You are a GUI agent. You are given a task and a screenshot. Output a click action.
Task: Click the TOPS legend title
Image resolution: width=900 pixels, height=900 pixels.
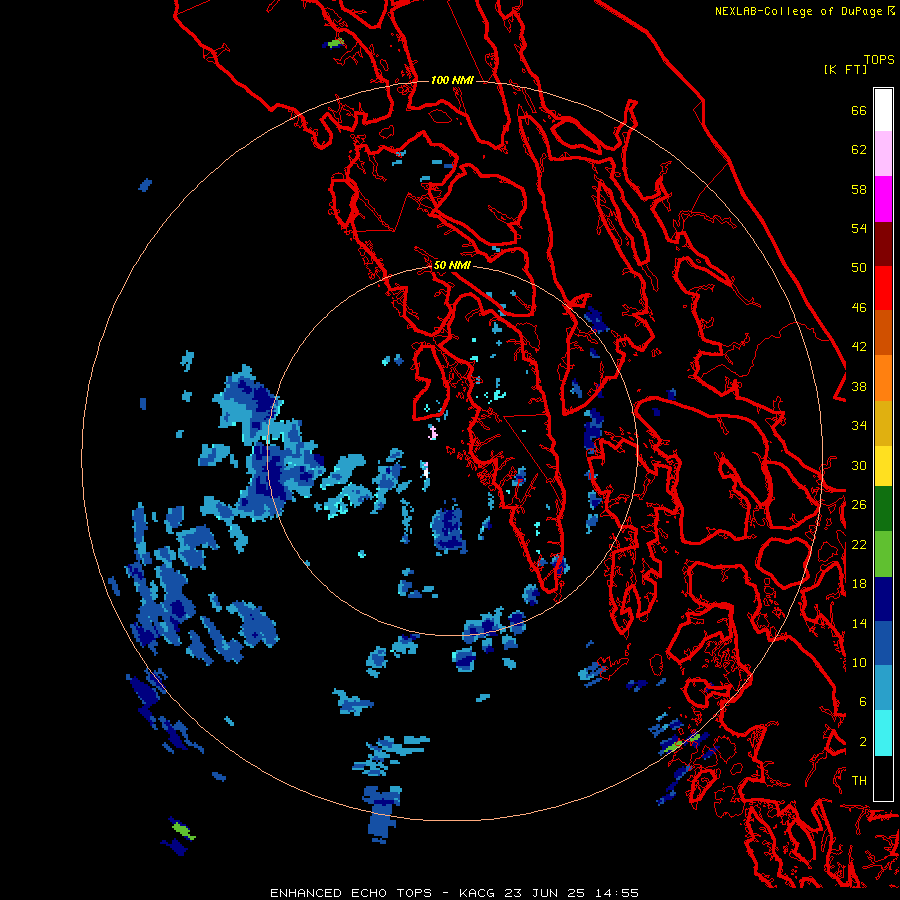pos(879,60)
